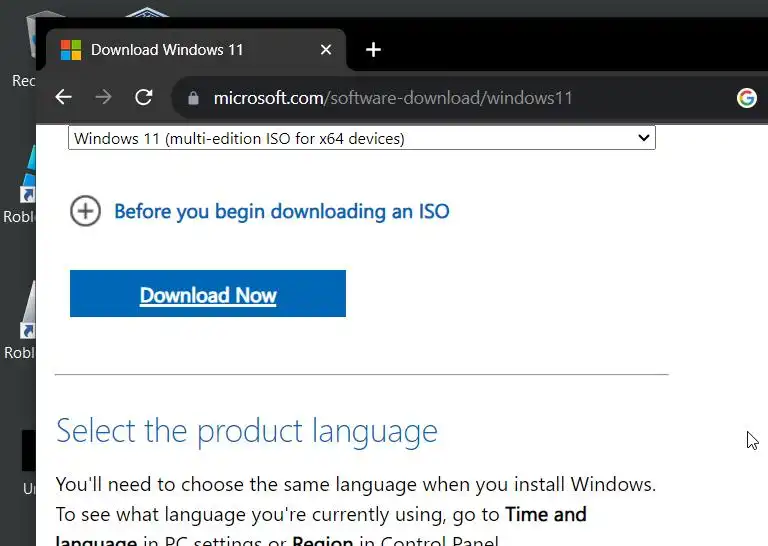Click the browser forward arrow
The height and width of the screenshot is (546, 768).
[x=103, y=97]
